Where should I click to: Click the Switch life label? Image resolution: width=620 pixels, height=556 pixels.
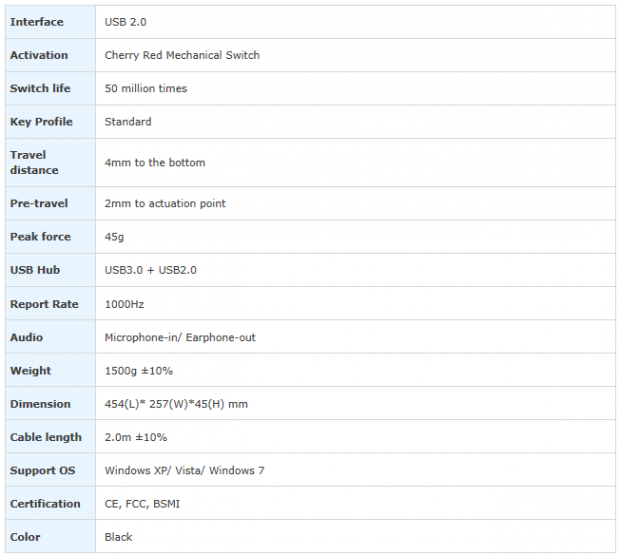40,88
